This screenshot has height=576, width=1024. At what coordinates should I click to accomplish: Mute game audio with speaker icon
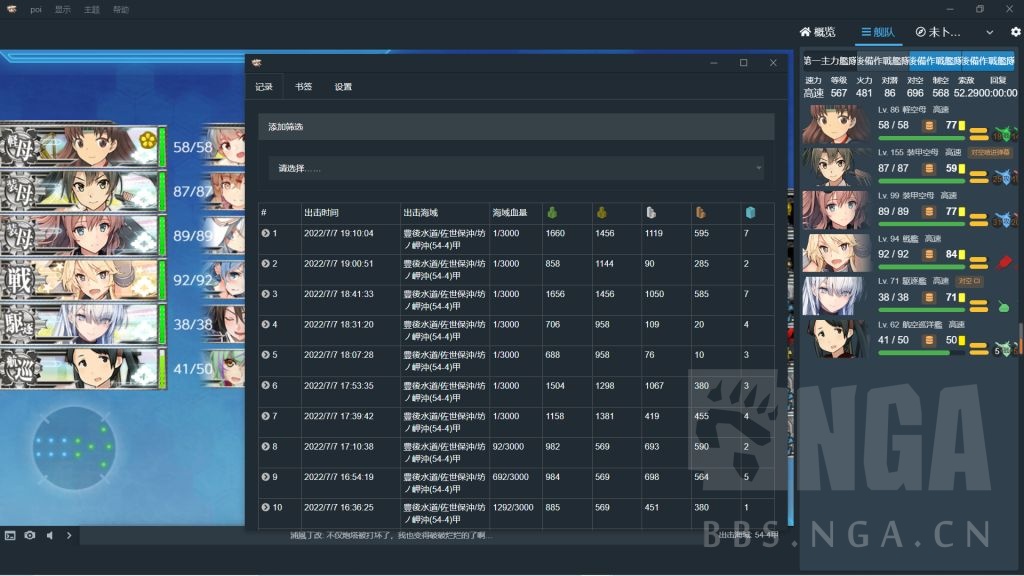pyautogui.click(x=50, y=535)
